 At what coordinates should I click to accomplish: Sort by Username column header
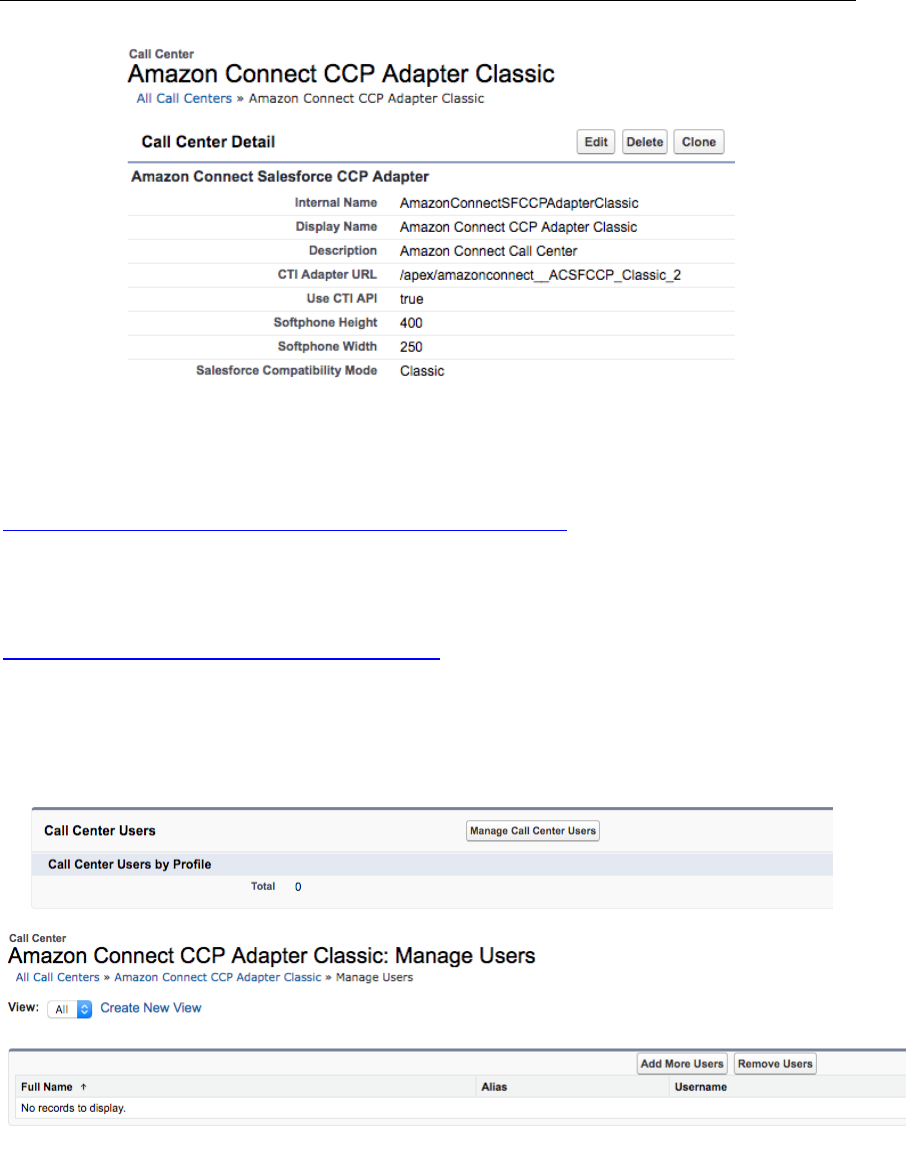coord(701,1087)
